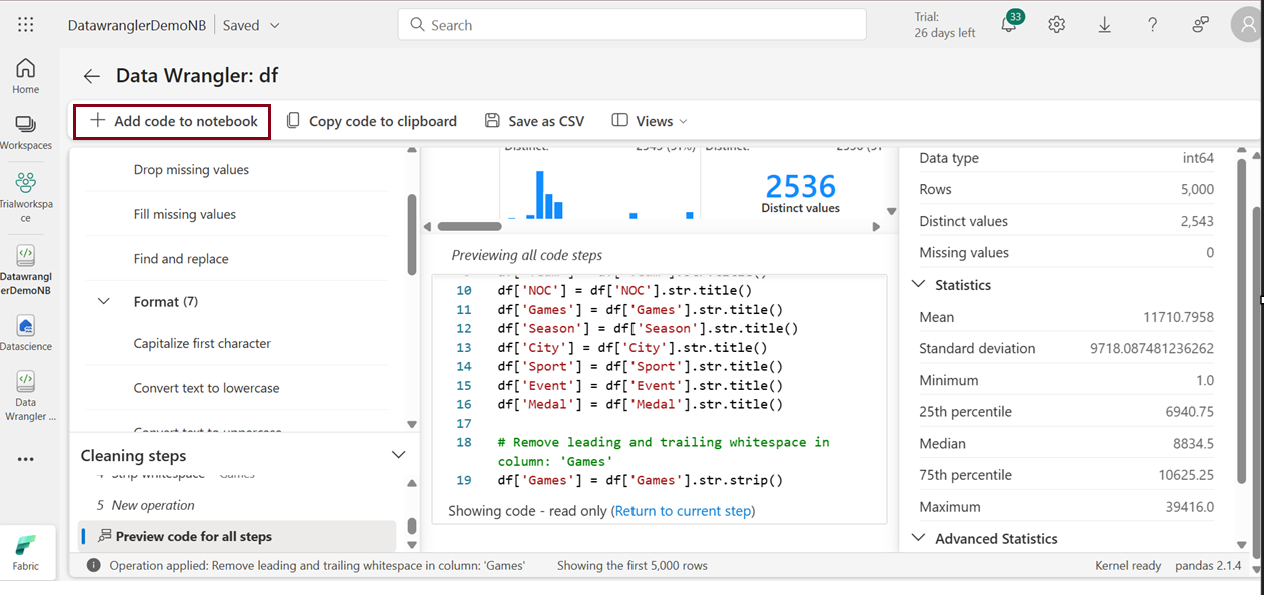Open the notifications bell icon
Viewport: 1264px width, 595px height.
click(1009, 25)
